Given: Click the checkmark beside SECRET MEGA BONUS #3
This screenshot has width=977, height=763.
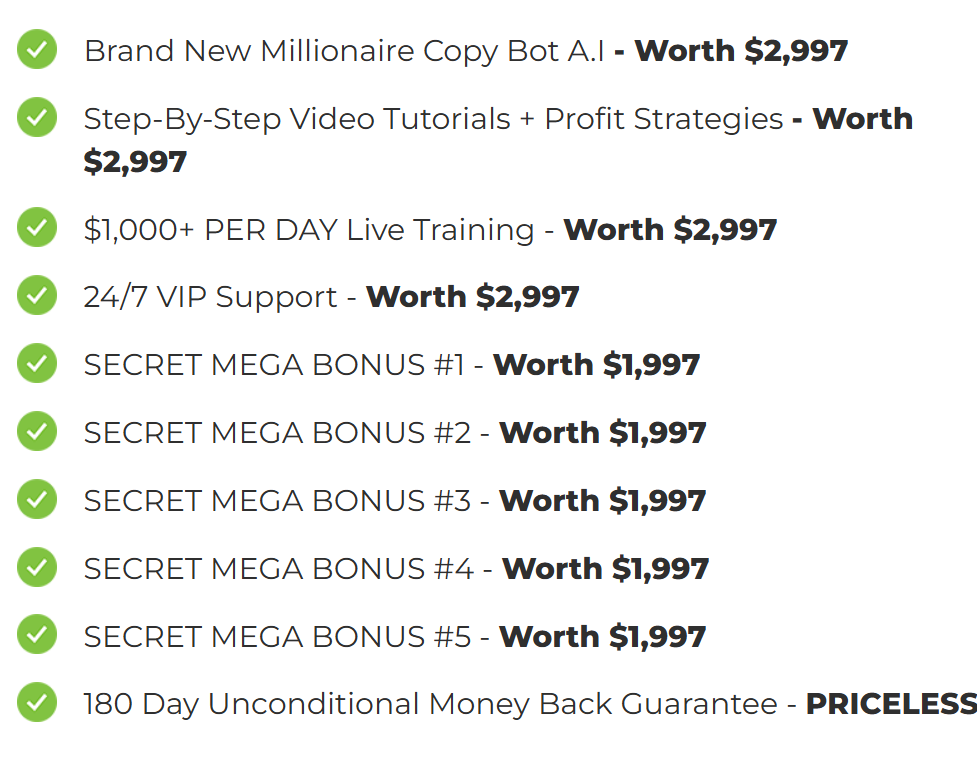Looking at the screenshot, I should coord(37,499).
